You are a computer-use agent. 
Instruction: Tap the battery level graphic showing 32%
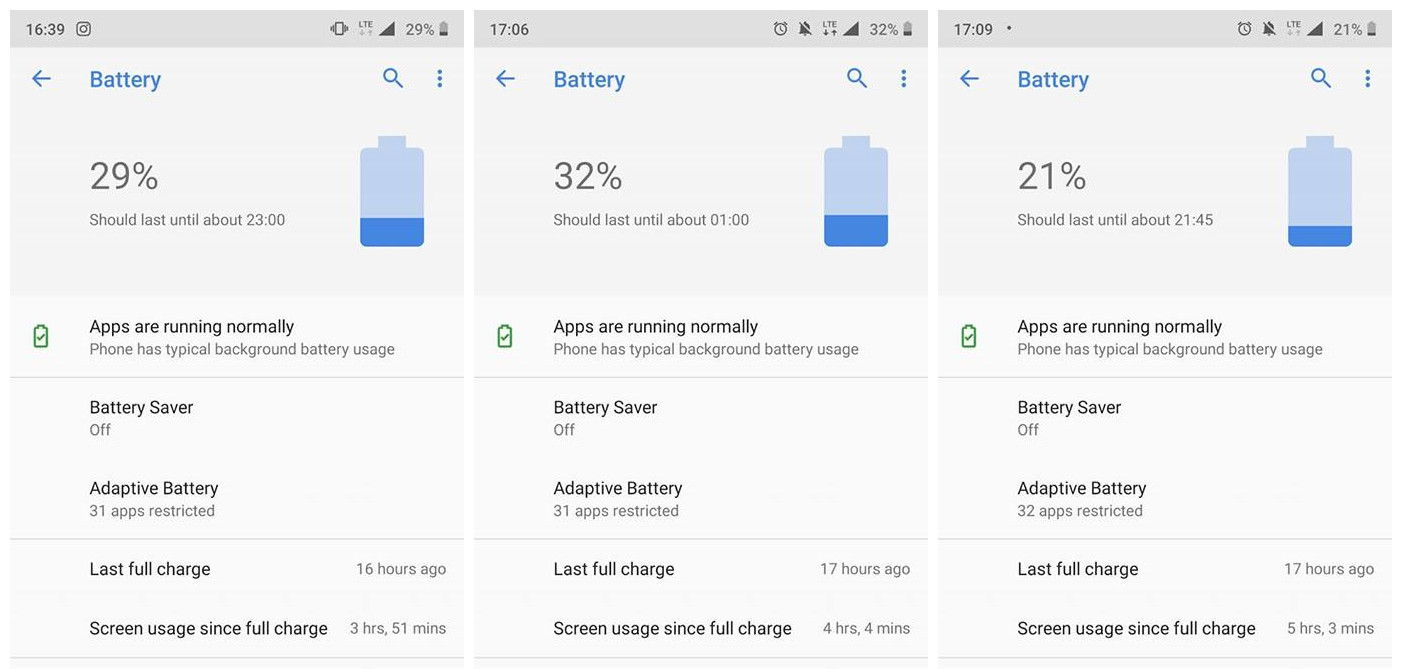click(856, 191)
